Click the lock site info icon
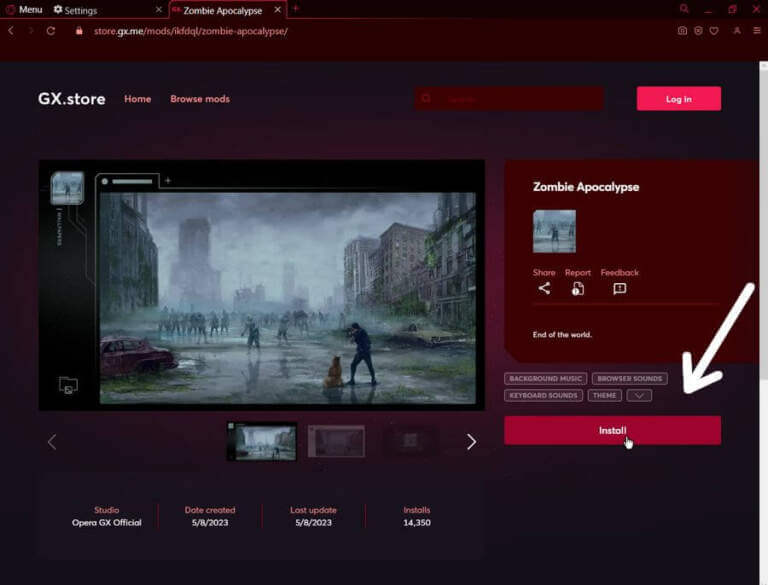 (x=79, y=31)
